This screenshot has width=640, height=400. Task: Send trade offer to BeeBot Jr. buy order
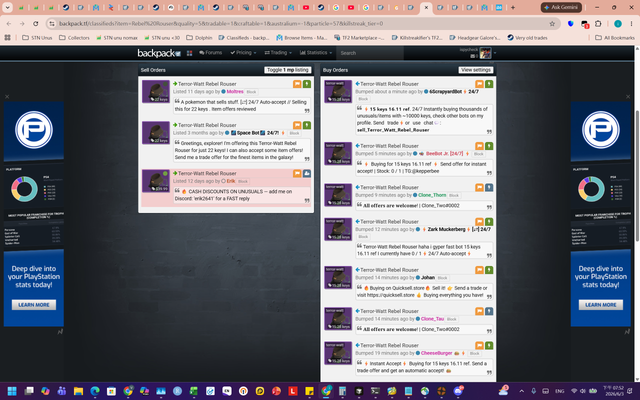coord(489,146)
